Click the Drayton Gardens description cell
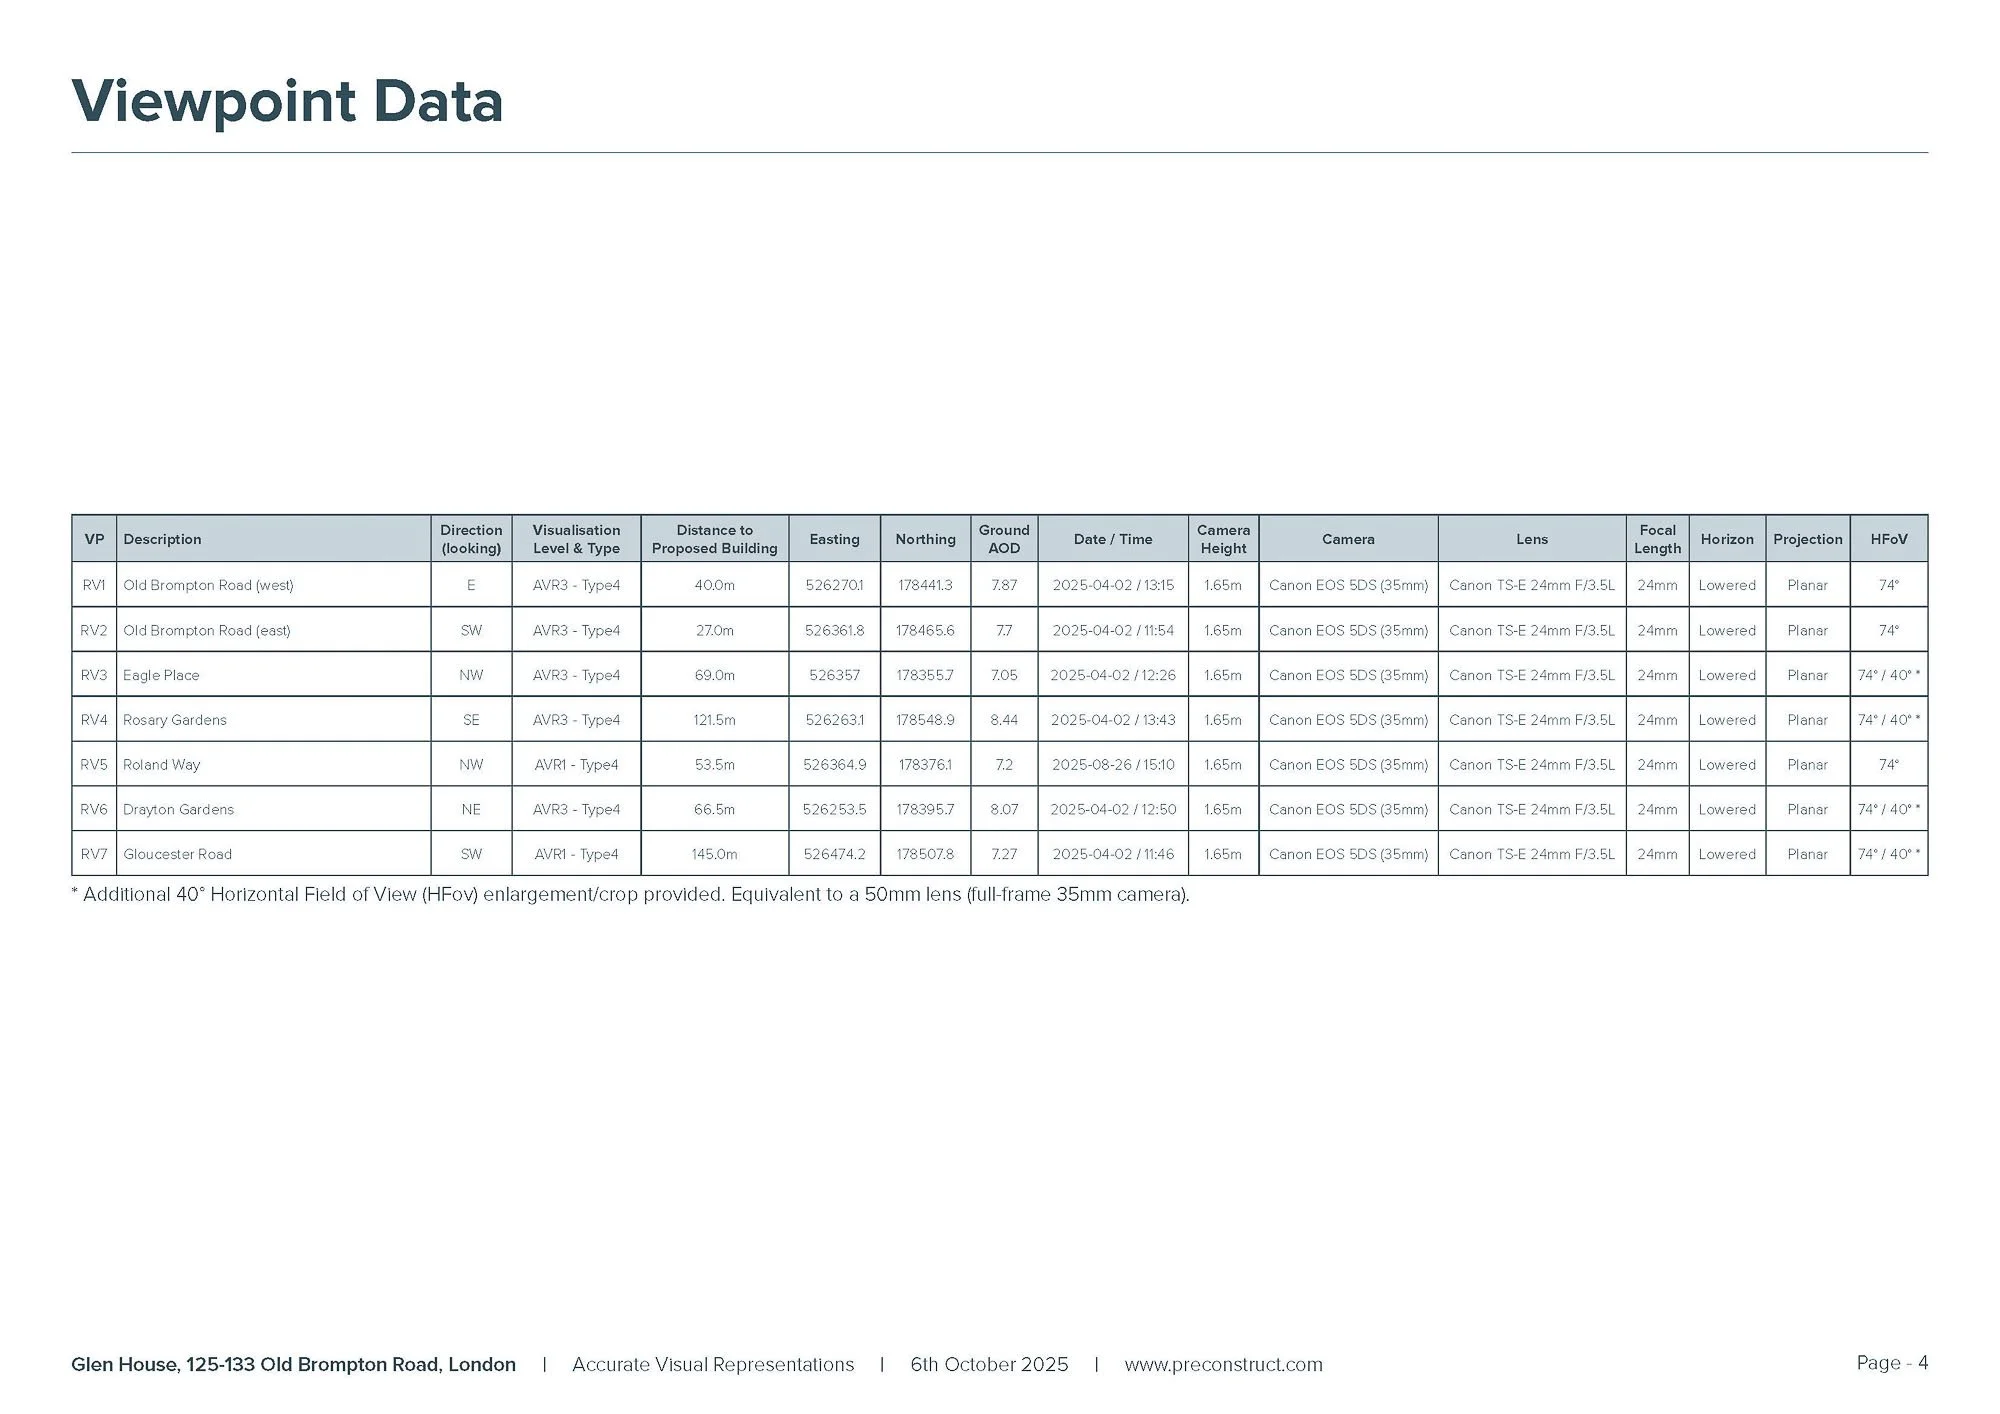The height and width of the screenshot is (1414, 2000). 178,810
